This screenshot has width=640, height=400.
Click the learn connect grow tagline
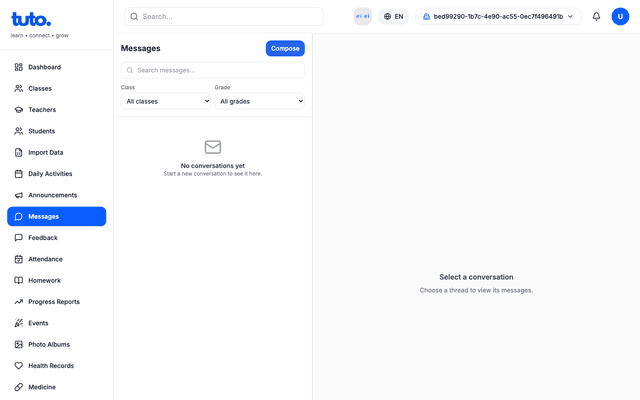[40, 36]
